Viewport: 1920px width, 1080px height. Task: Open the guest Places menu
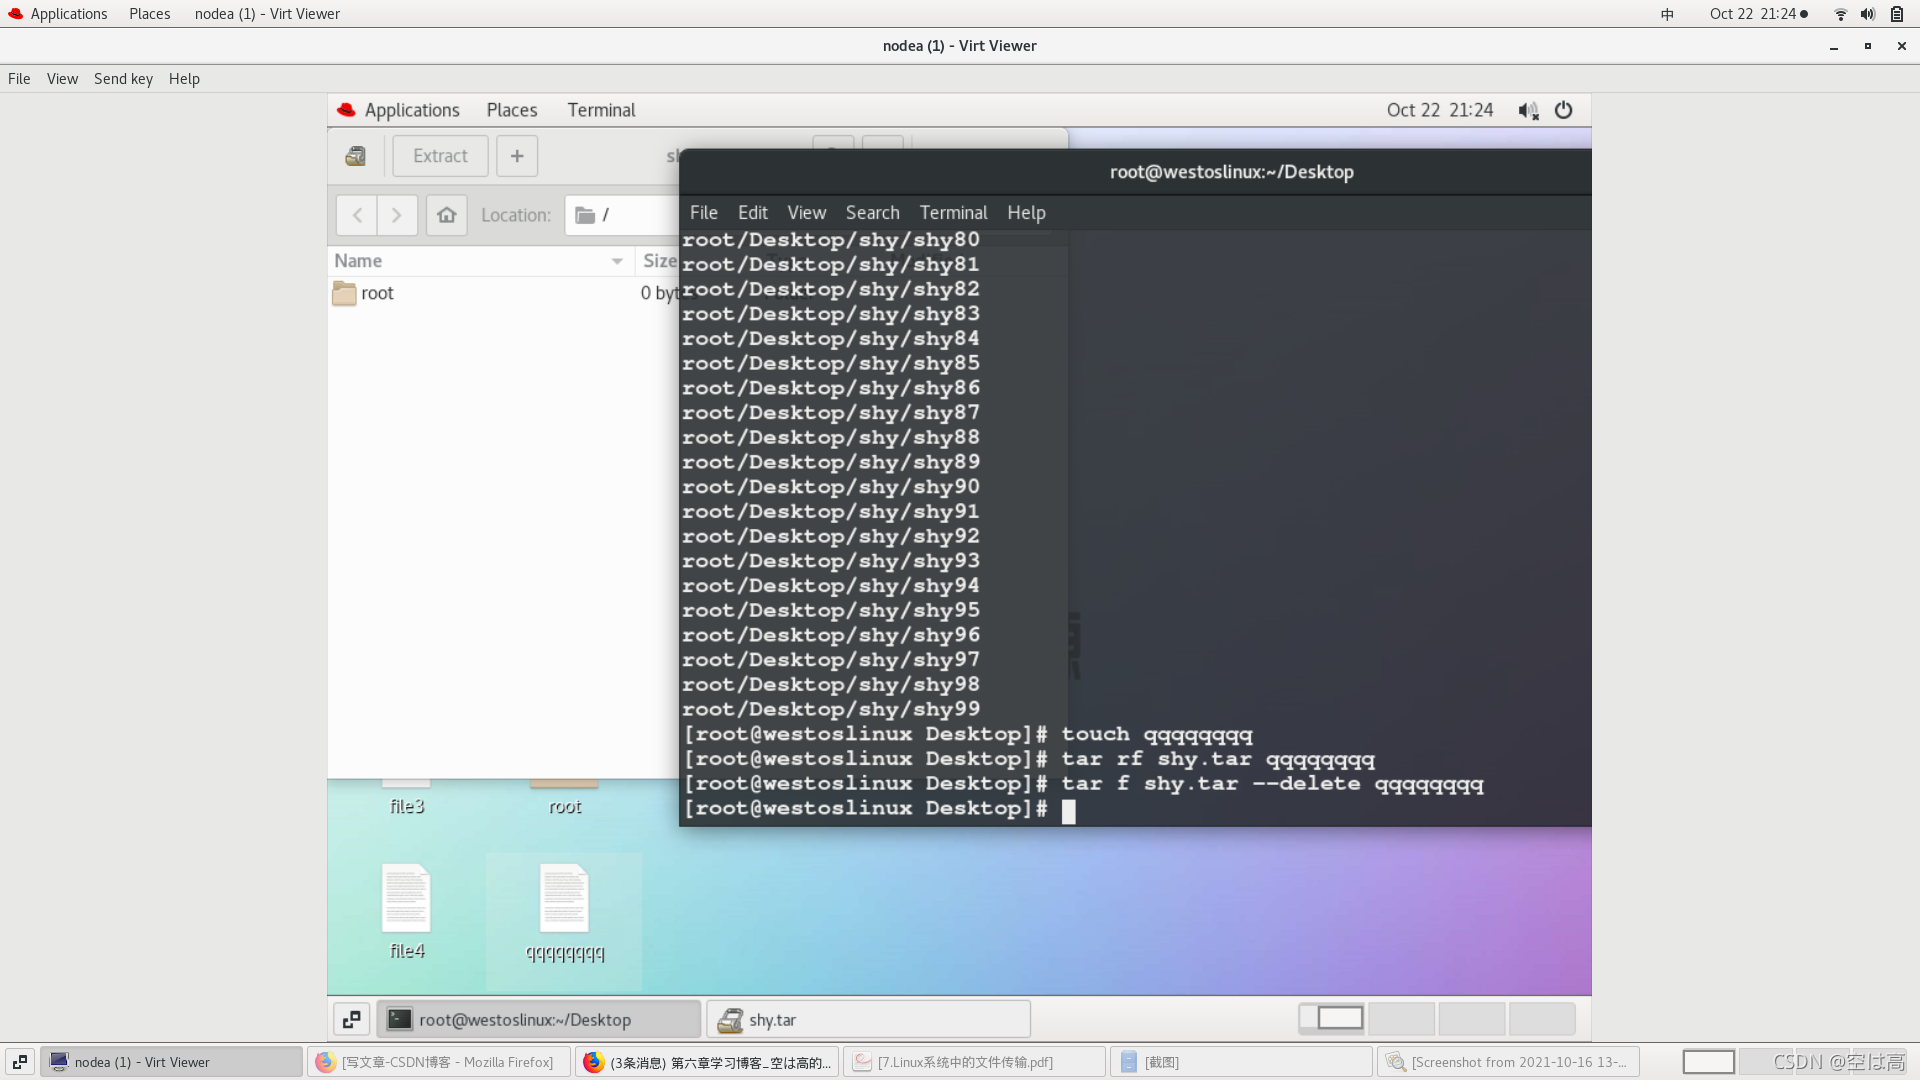tap(512, 110)
